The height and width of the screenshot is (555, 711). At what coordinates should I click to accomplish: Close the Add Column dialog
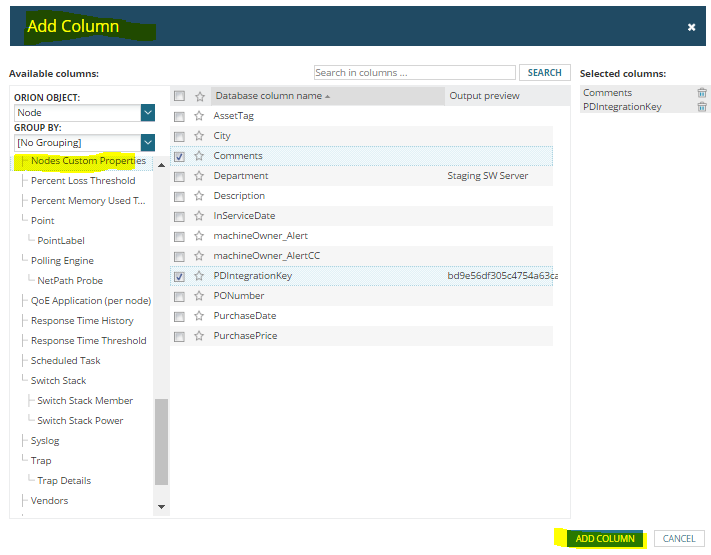pyautogui.click(x=691, y=27)
